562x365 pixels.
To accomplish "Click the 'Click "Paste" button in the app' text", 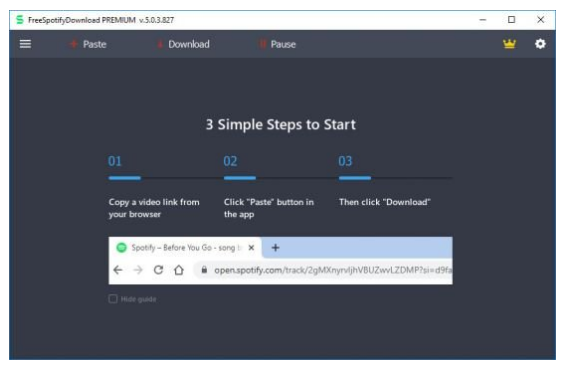I will tap(269, 208).
